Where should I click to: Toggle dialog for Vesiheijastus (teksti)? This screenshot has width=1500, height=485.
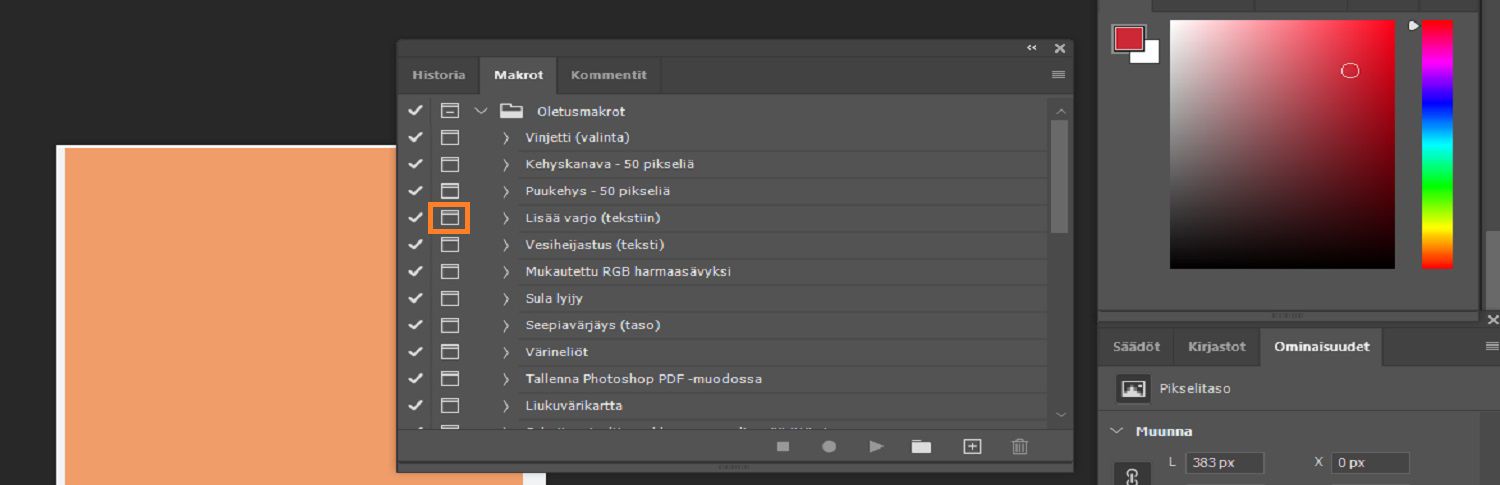tap(450, 245)
